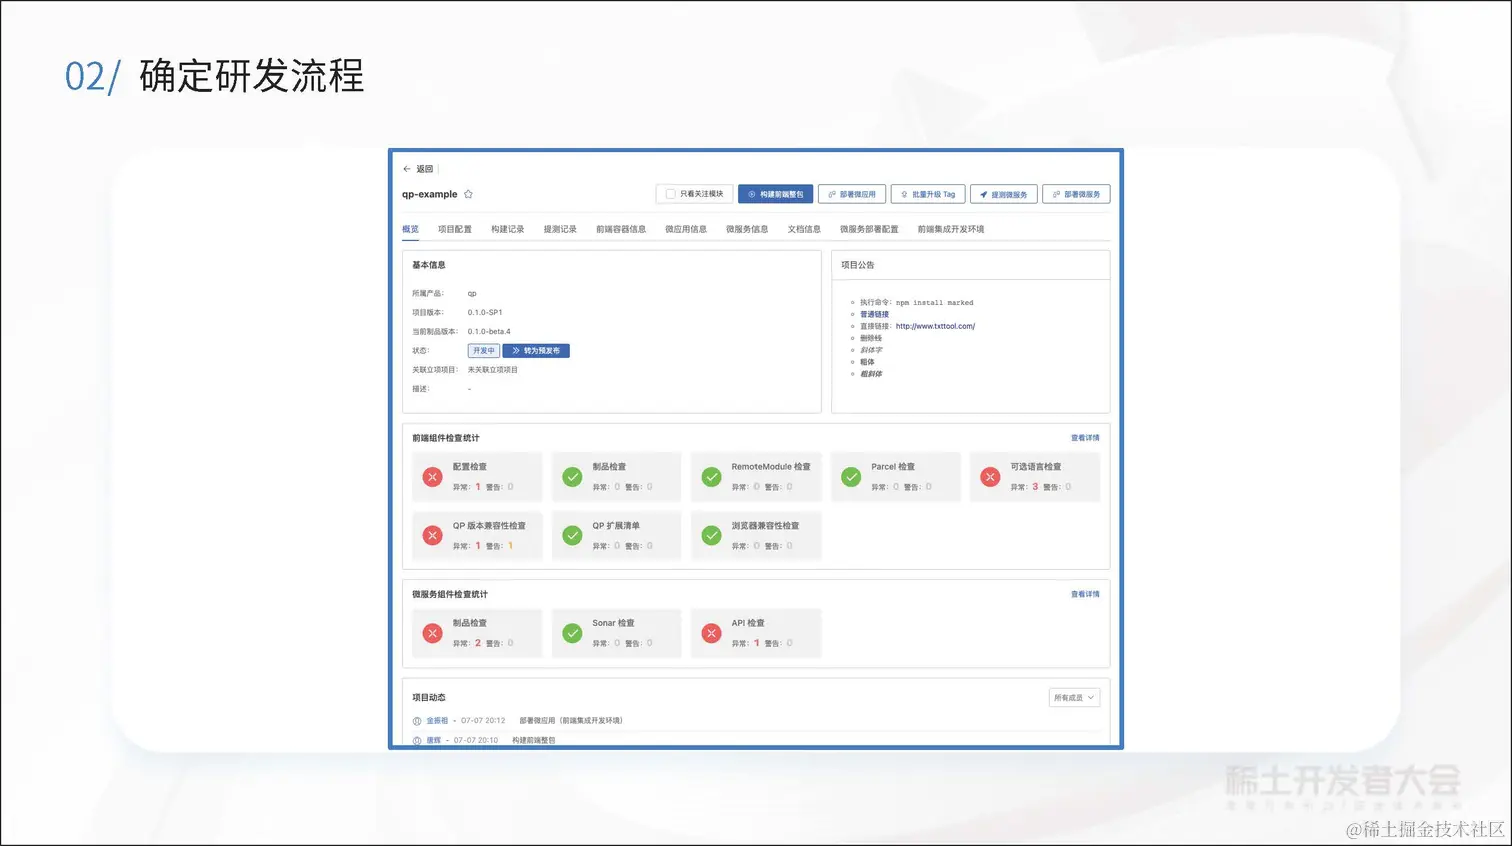
Task: Click the 执行命令: npm install marked line
Action: 917,302
